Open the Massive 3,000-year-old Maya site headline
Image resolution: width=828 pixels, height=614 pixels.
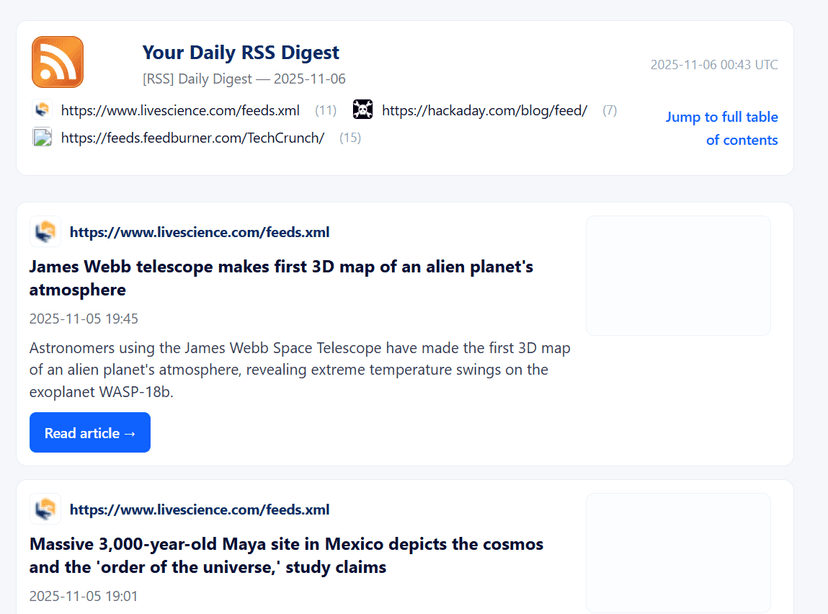(x=286, y=556)
